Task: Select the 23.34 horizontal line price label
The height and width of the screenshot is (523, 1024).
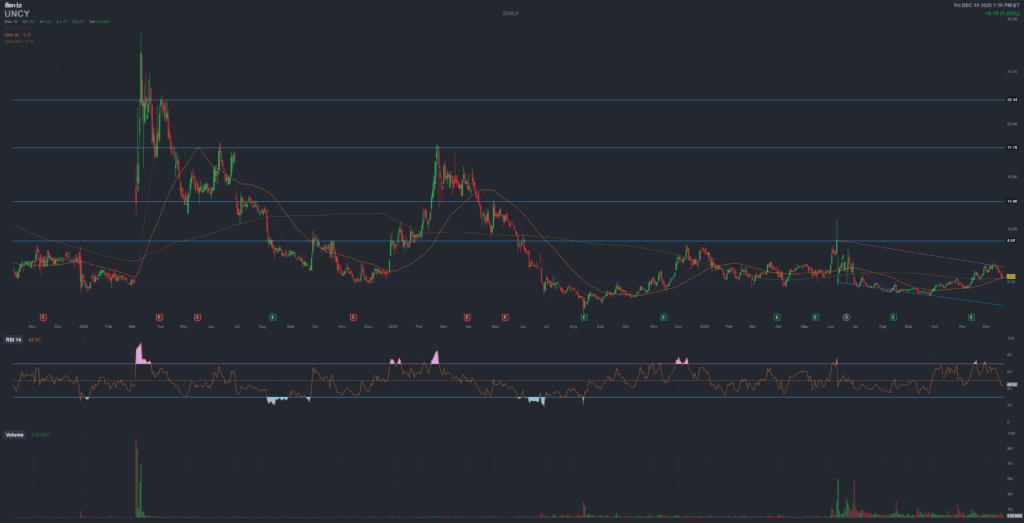Action: pos(1011,100)
